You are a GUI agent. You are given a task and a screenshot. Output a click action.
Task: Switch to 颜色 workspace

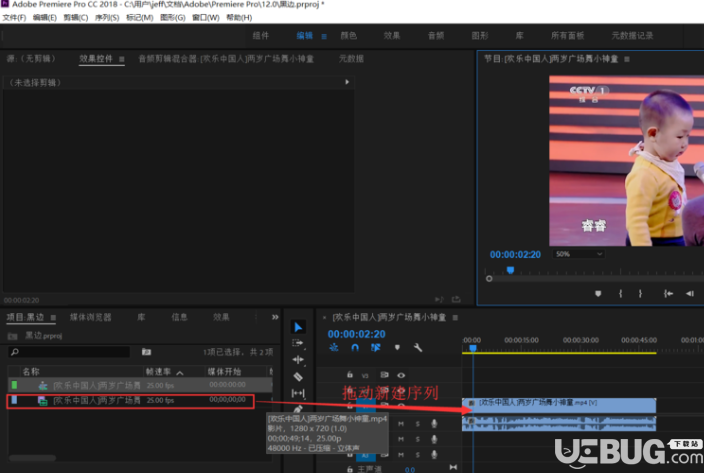coord(348,35)
